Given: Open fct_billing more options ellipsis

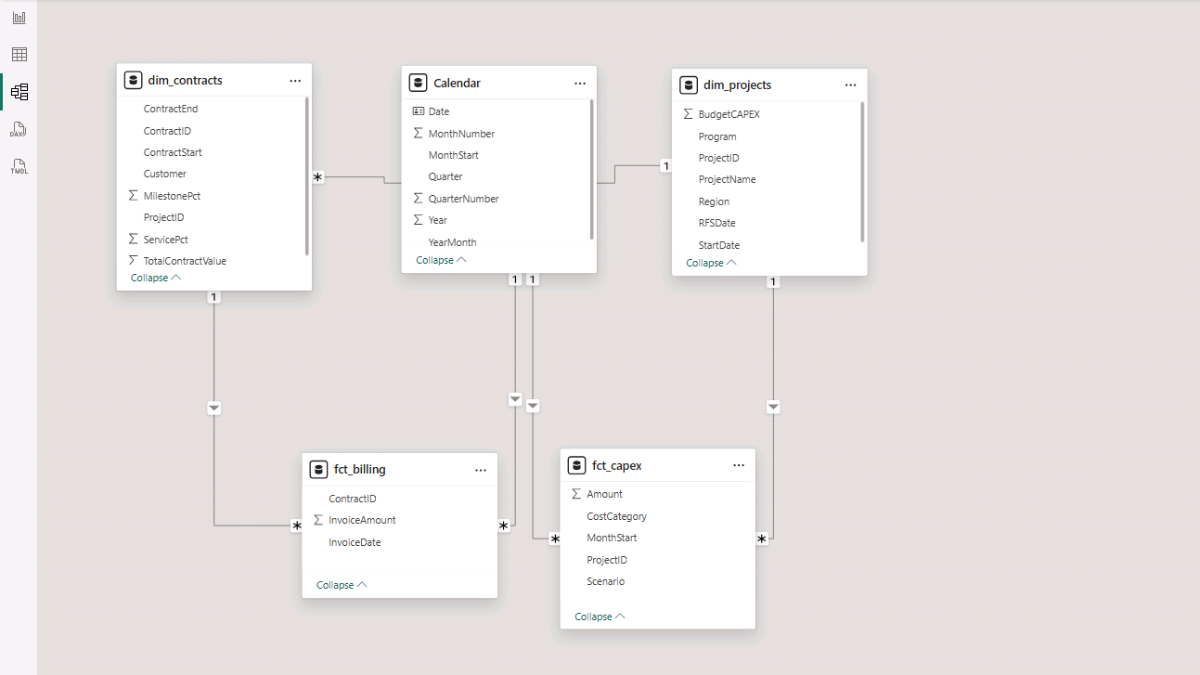Looking at the screenshot, I should [481, 469].
